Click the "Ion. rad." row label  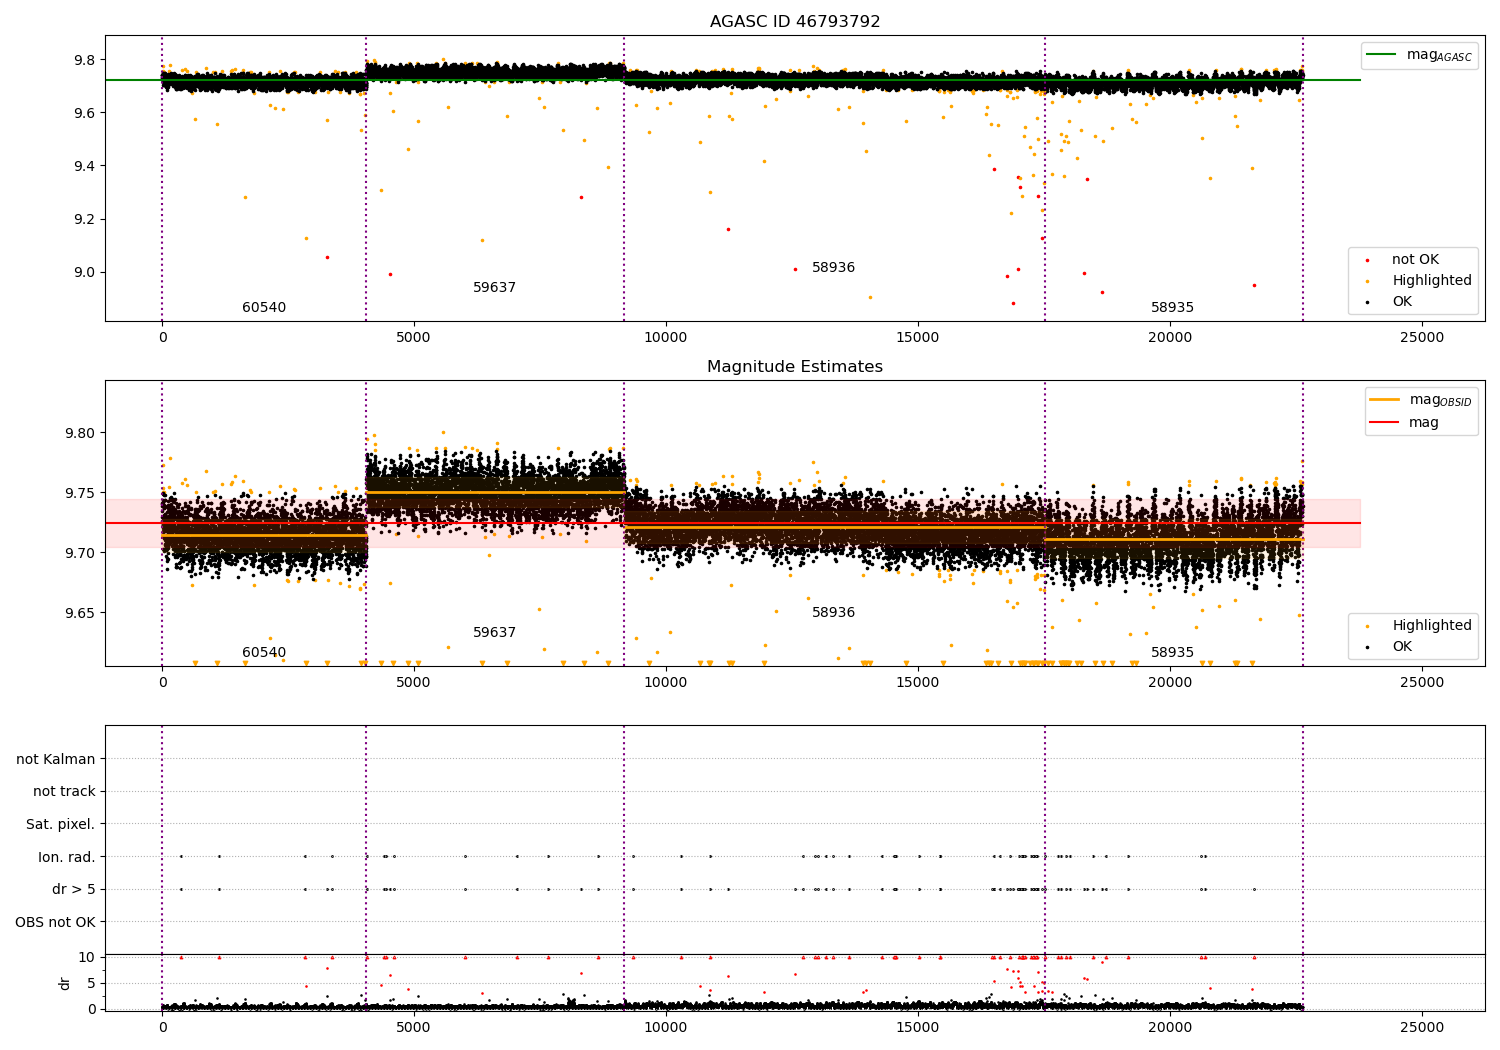(67, 857)
